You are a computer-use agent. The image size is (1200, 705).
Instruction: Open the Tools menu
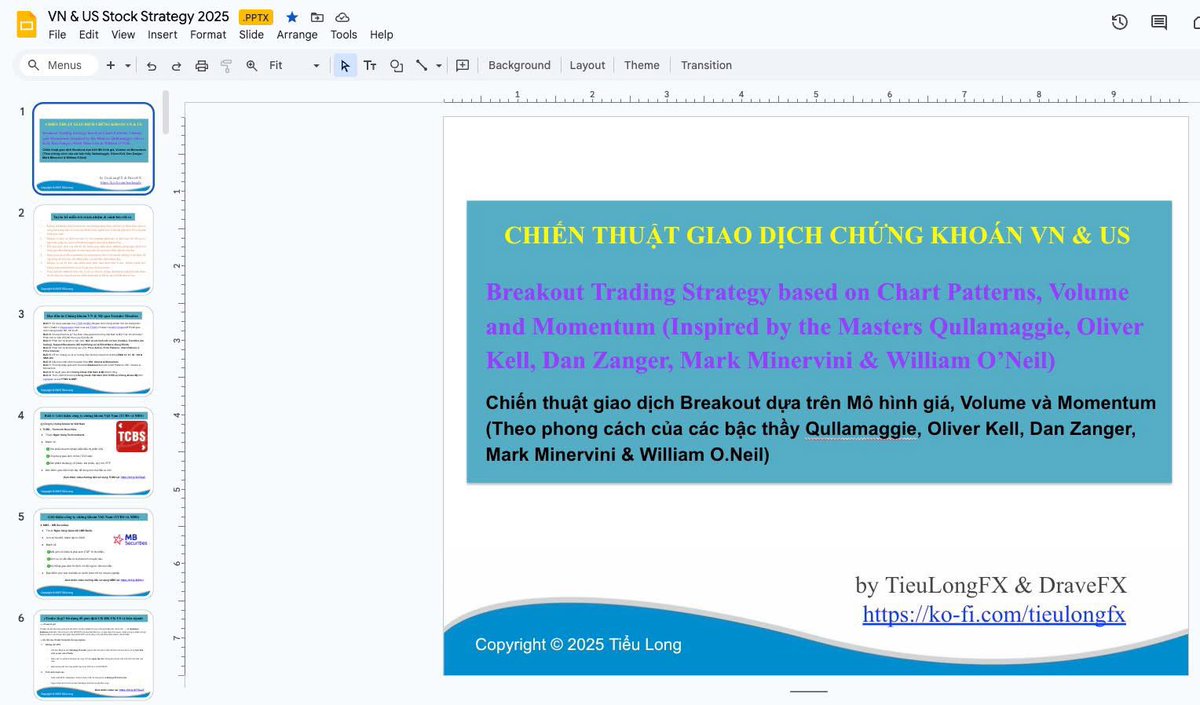pyautogui.click(x=343, y=35)
